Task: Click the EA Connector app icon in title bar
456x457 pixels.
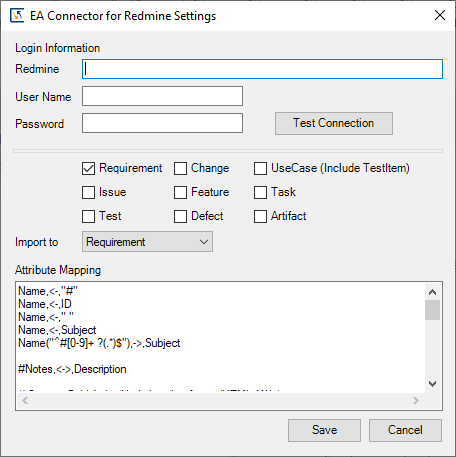Action: pyautogui.click(x=17, y=16)
